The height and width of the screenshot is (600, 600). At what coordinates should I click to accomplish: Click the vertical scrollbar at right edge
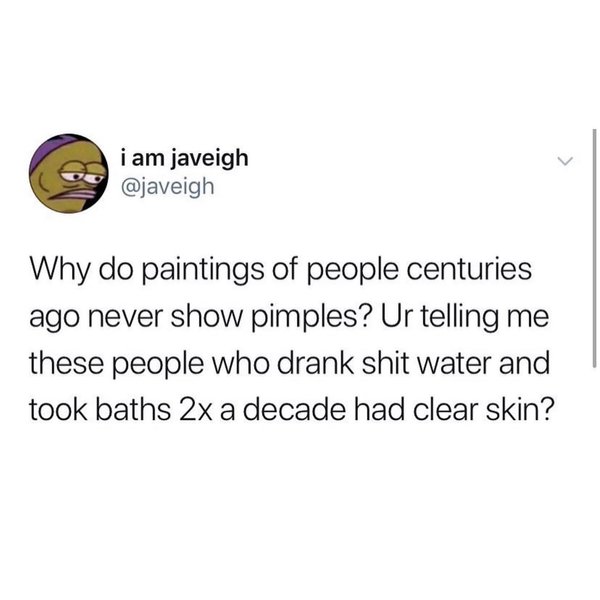coord(594,248)
